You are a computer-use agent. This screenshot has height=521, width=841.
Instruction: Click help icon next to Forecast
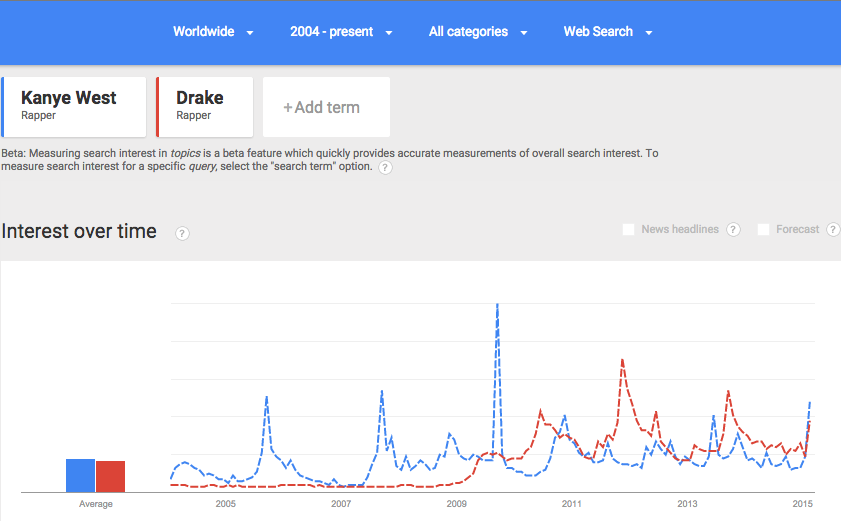point(833,230)
